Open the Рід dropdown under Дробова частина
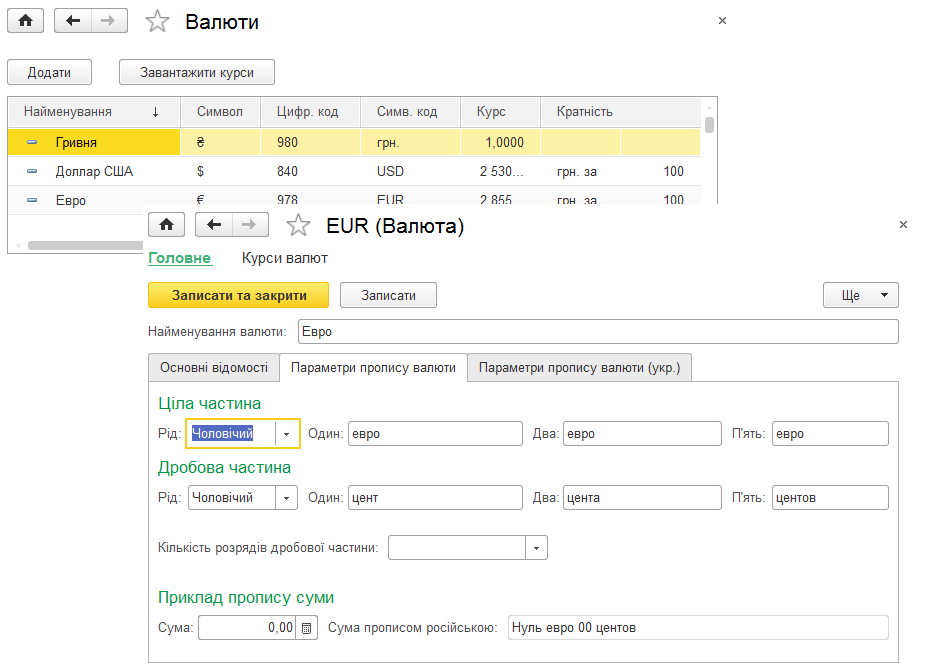This screenshot has width=925, height=670. click(x=287, y=498)
